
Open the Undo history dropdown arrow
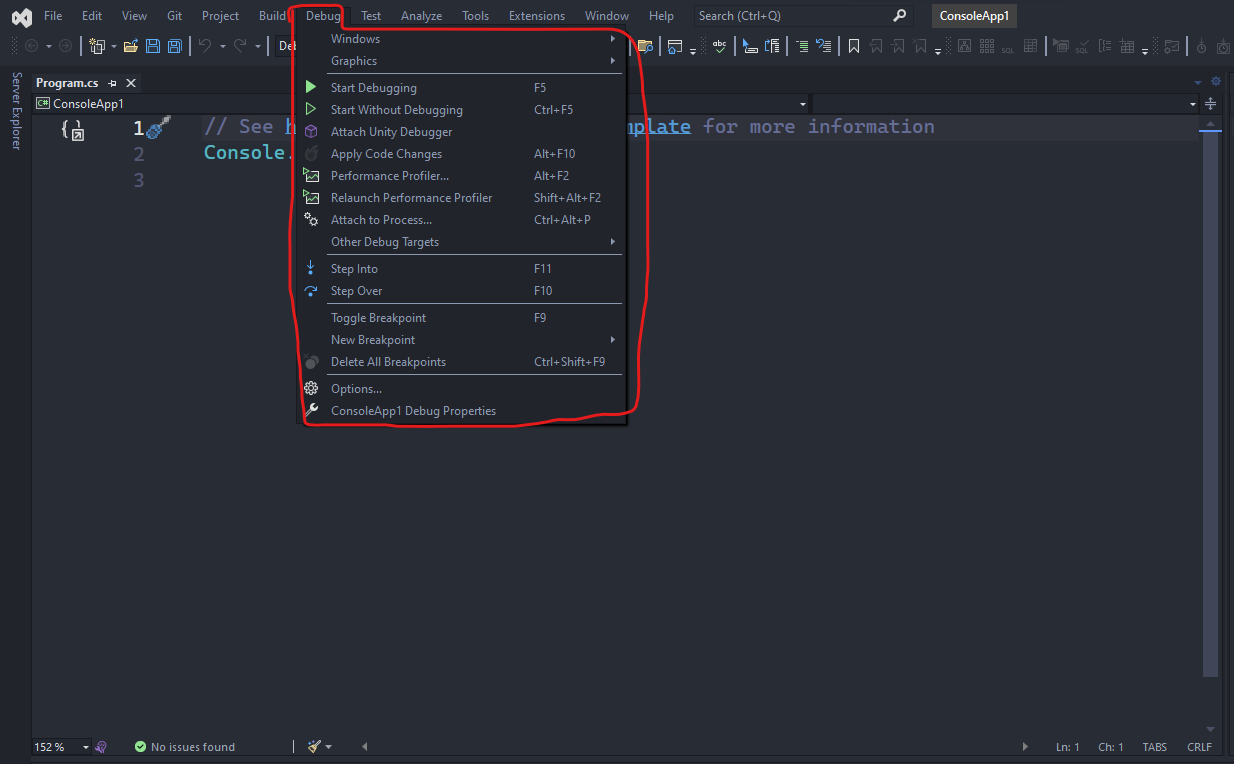point(222,46)
